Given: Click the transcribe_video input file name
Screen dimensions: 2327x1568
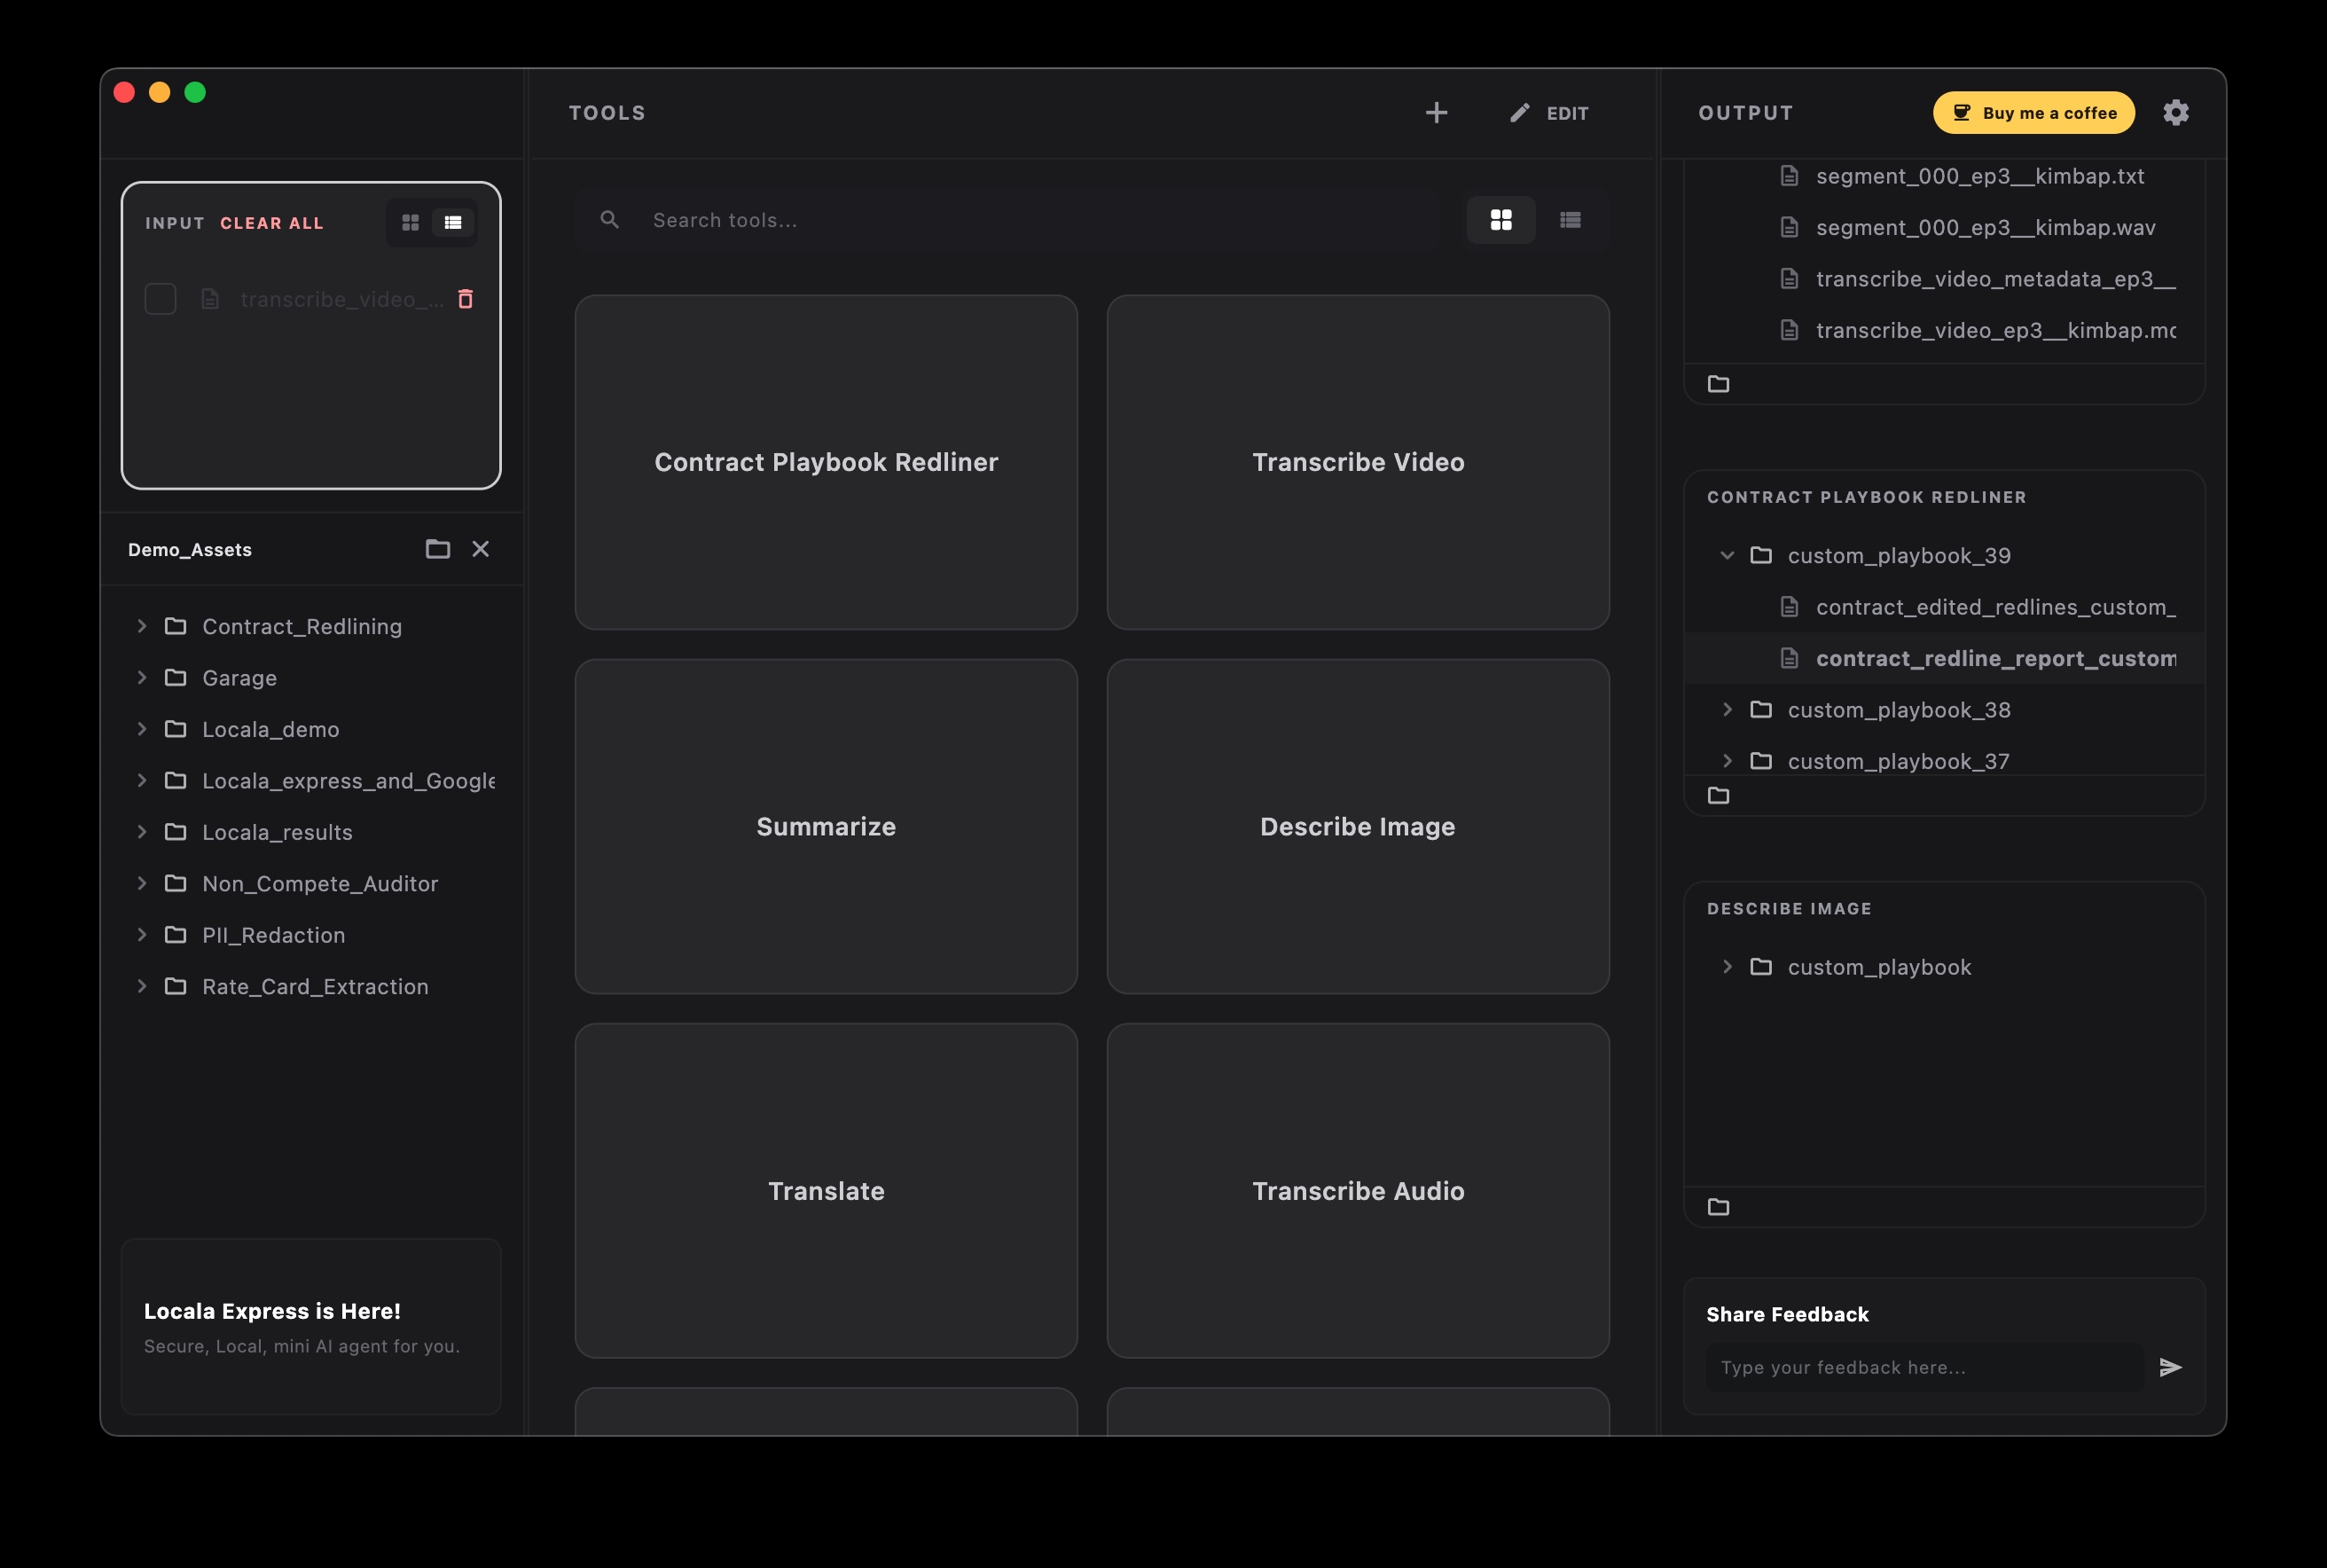Looking at the screenshot, I should click(x=342, y=299).
